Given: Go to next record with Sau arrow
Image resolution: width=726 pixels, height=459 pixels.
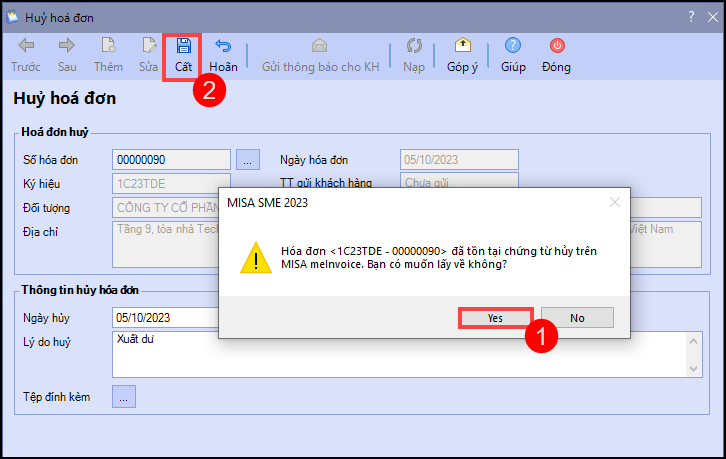Looking at the screenshot, I should tap(67, 46).
